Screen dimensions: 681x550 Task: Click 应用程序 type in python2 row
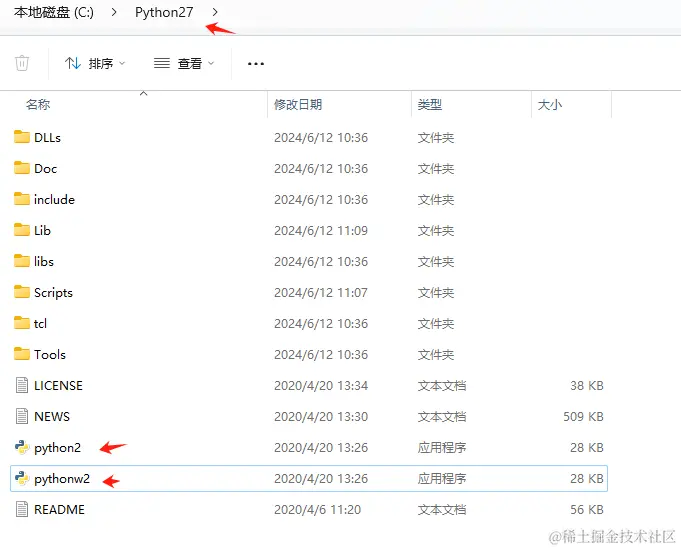[x=442, y=448]
